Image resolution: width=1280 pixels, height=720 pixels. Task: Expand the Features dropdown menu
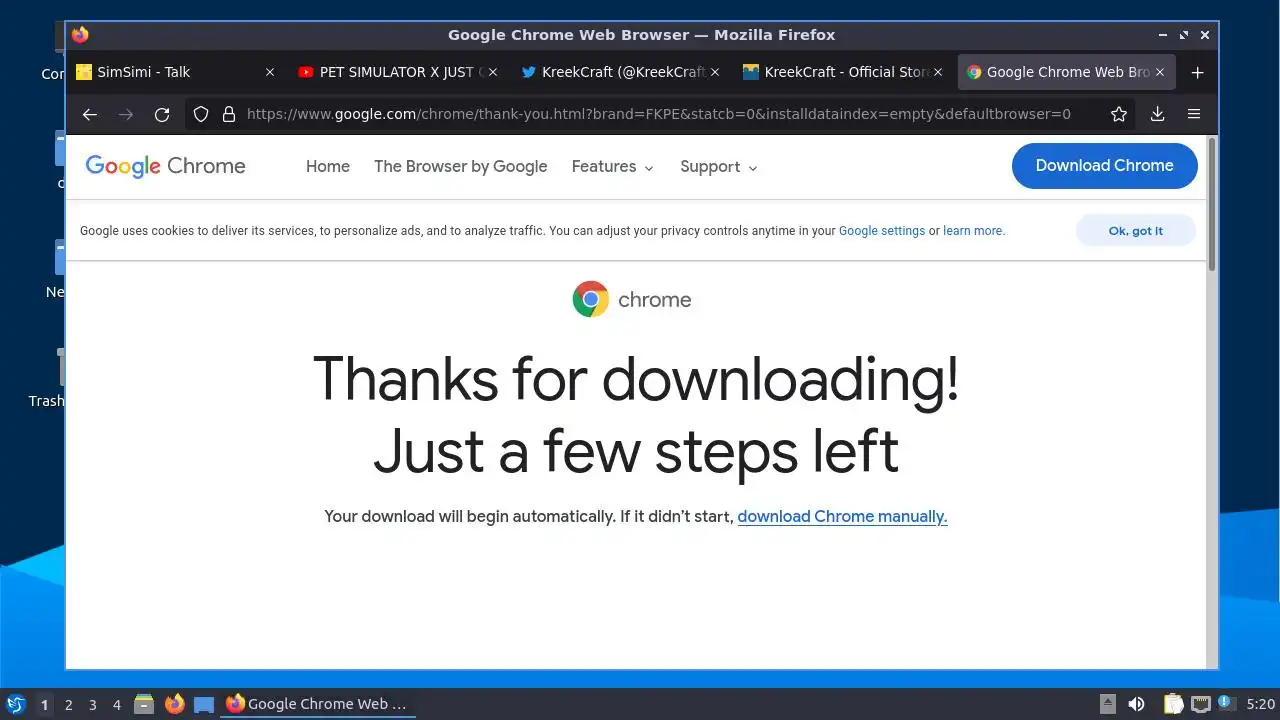(x=612, y=167)
